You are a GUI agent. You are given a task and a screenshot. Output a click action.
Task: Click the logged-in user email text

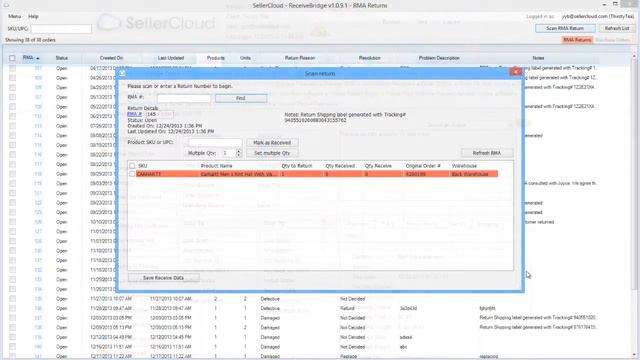(x=598, y=16)
